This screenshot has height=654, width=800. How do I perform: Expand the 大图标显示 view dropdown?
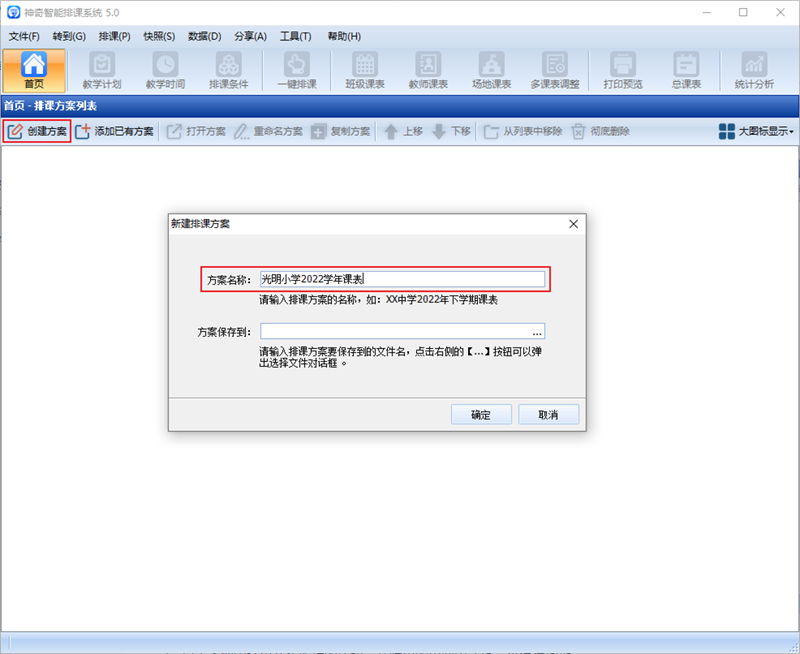(x=756, y=131)
